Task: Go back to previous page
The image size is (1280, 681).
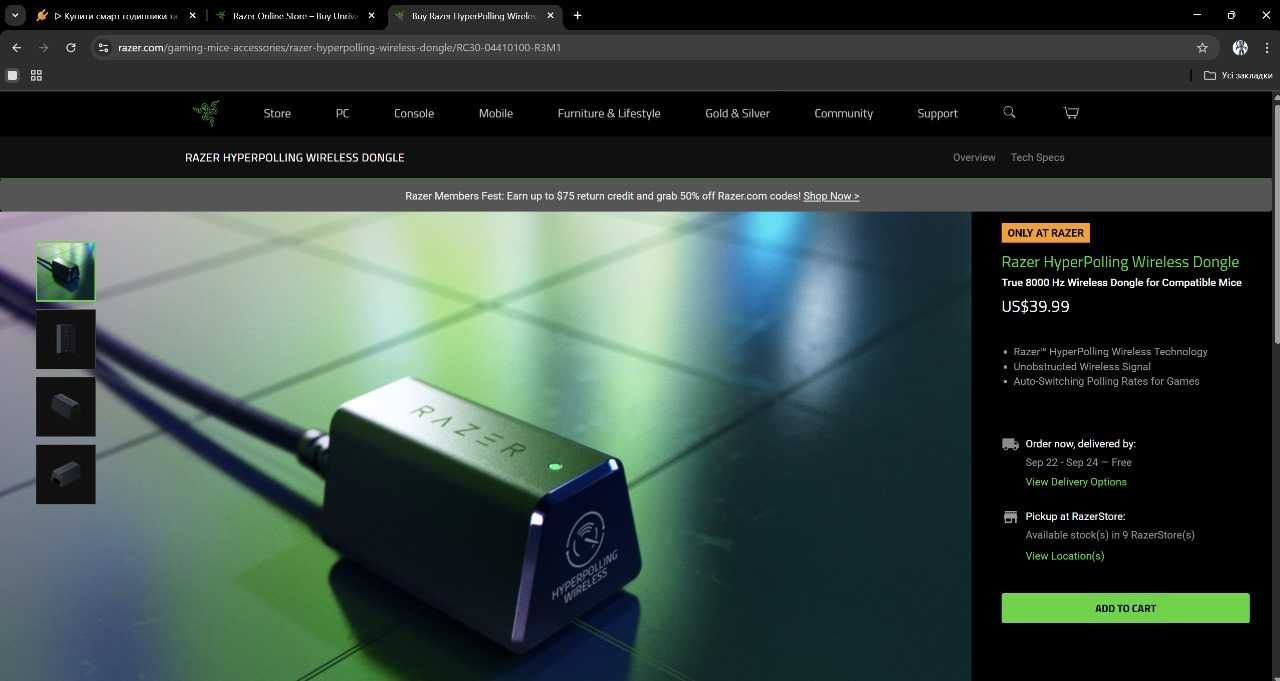Action: pos(16,47)
